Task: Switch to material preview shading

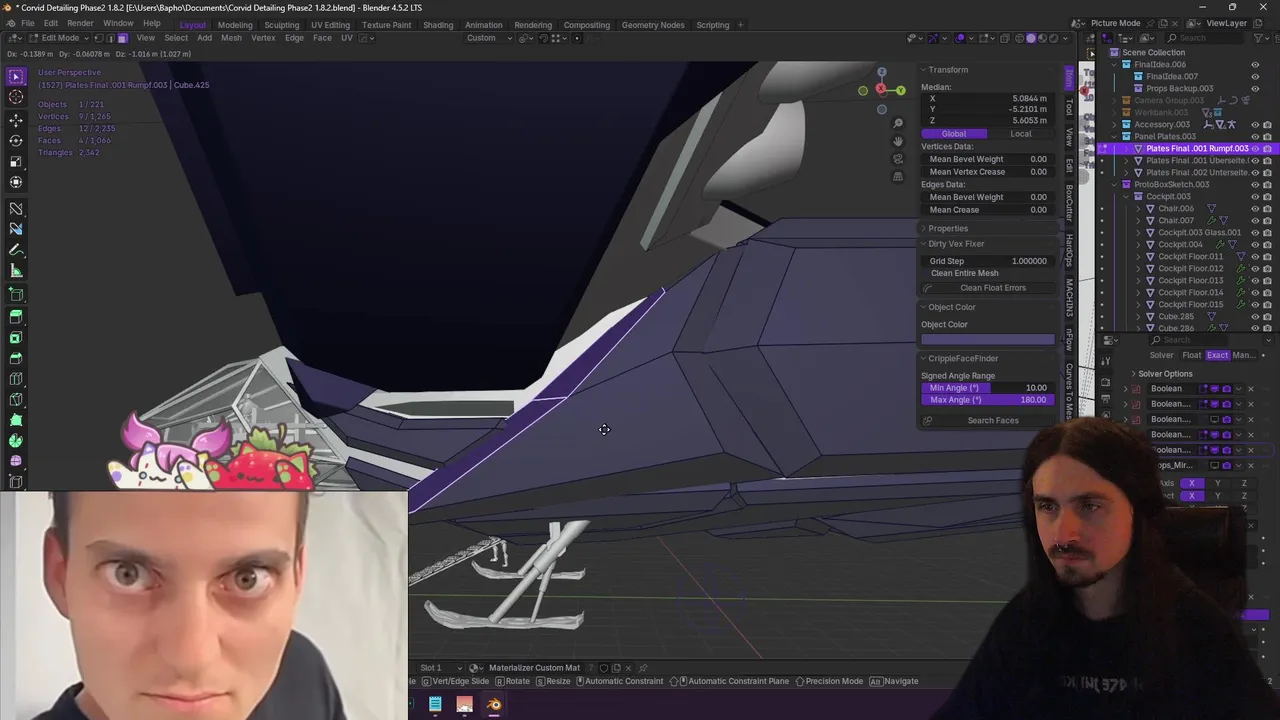Action: click(1042, 38)
